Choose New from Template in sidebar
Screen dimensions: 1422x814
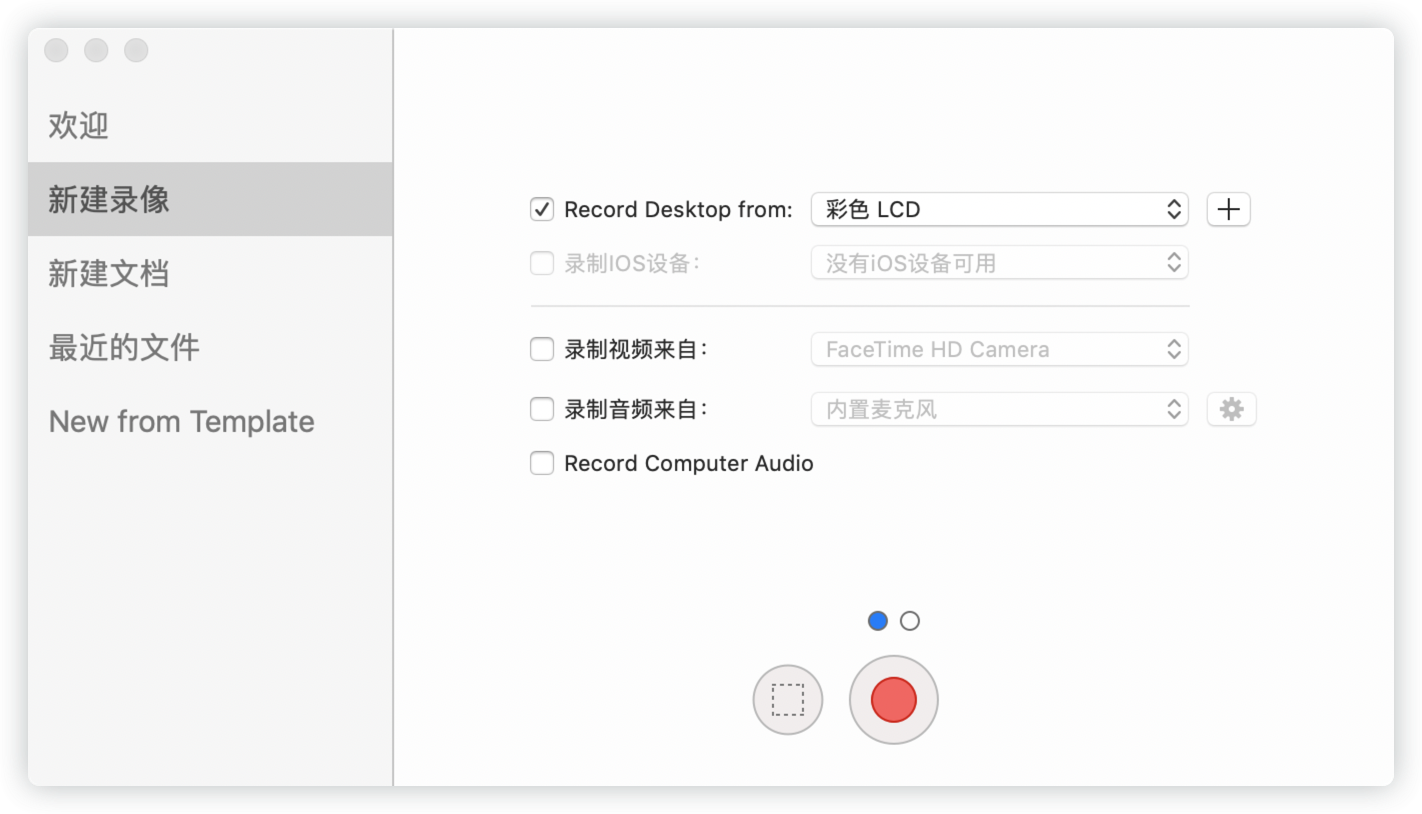tap(210, 421)
